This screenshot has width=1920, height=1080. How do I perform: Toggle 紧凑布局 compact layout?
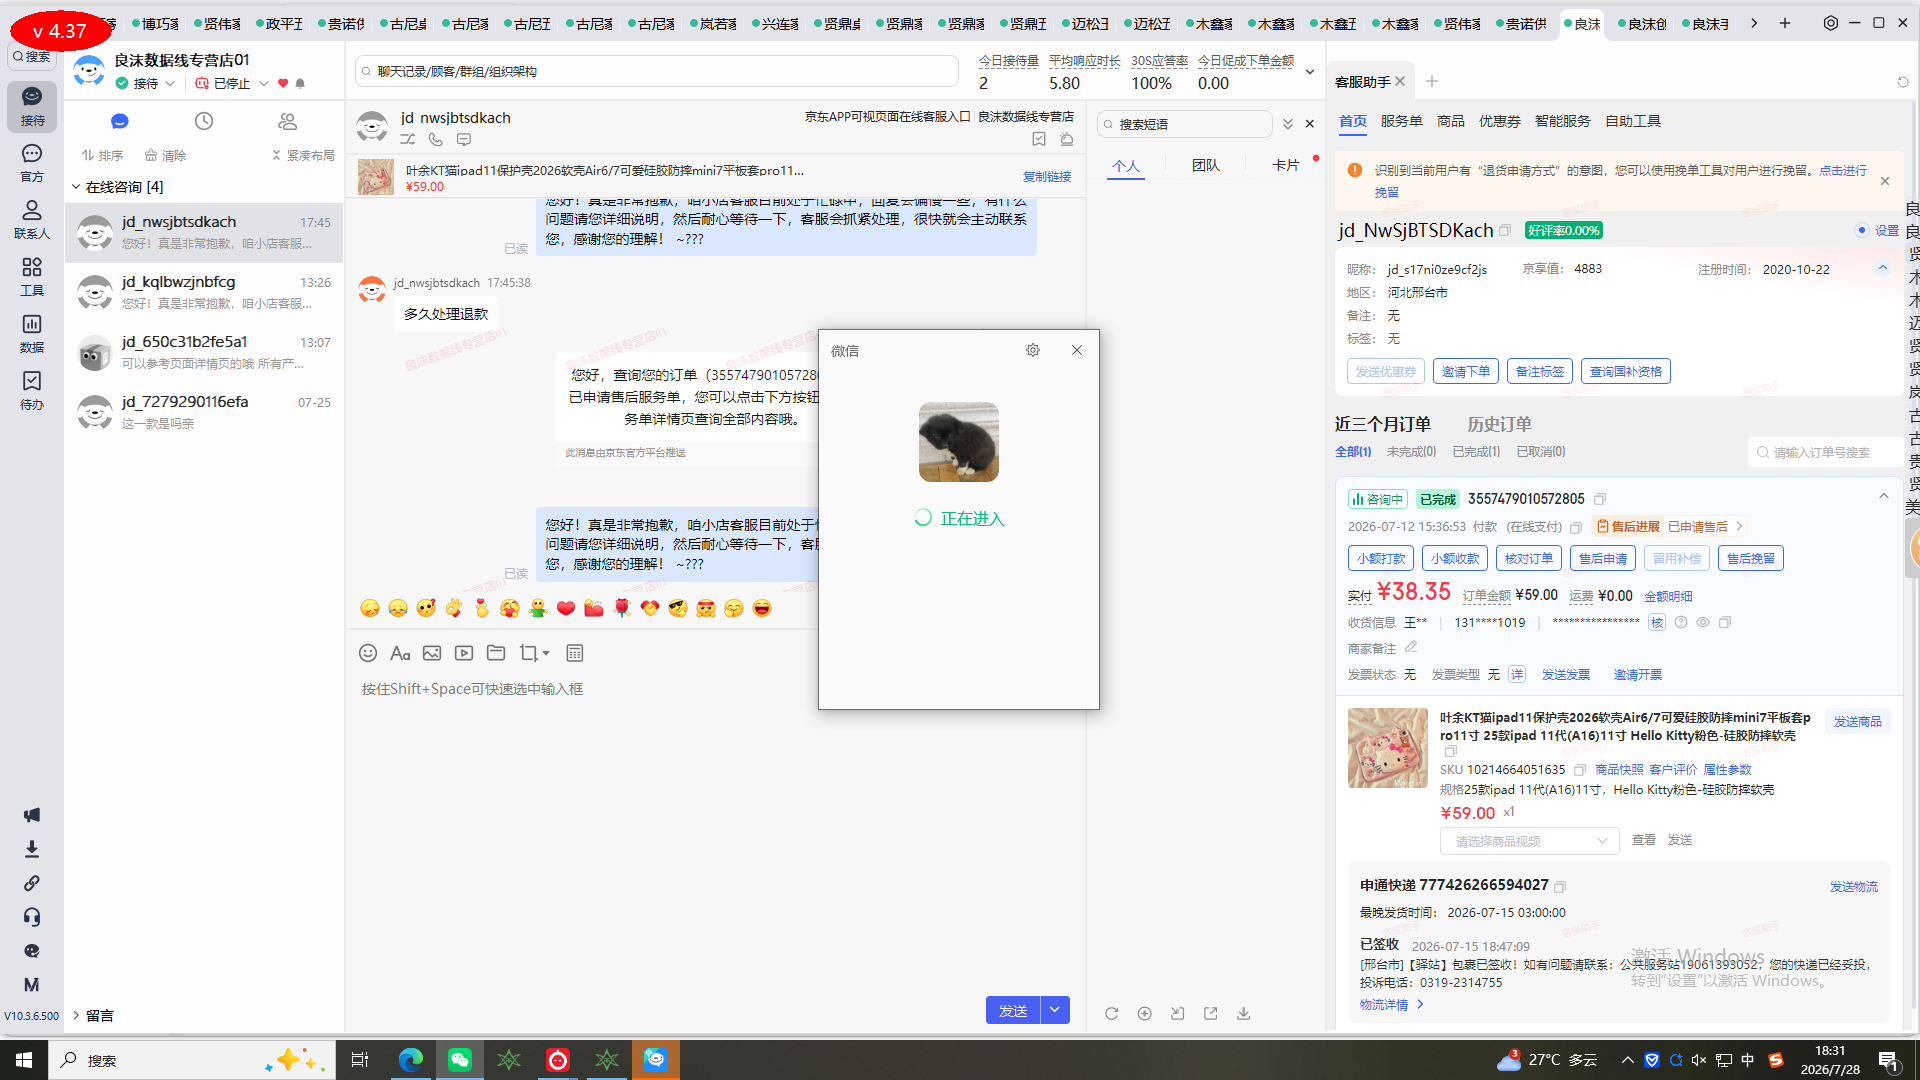tap(303, 155)
